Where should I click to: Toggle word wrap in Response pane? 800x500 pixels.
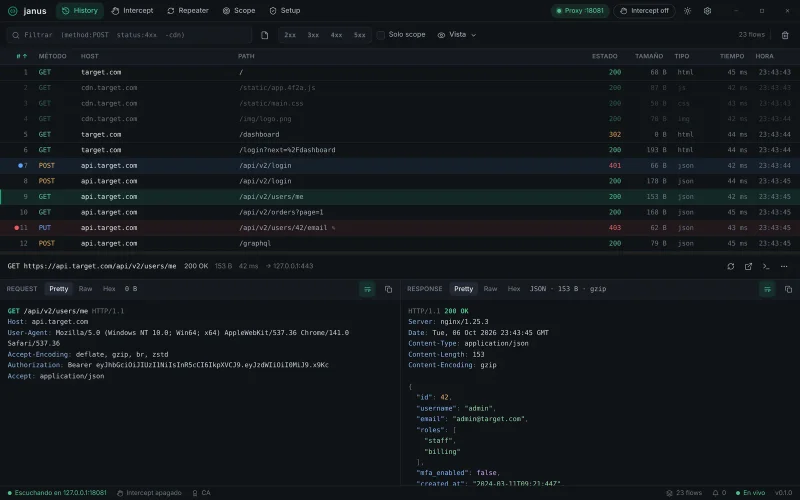767,289
